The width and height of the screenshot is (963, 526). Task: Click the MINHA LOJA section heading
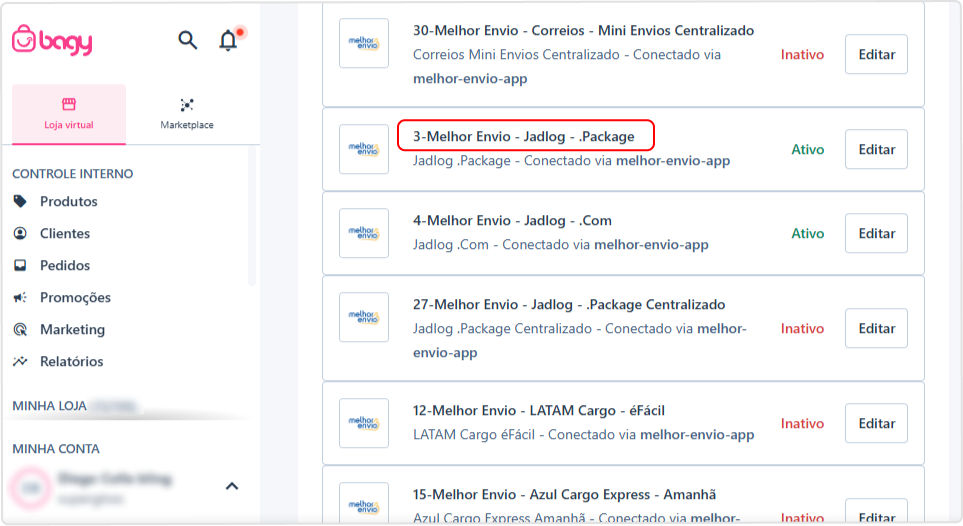tap(49, 406)
